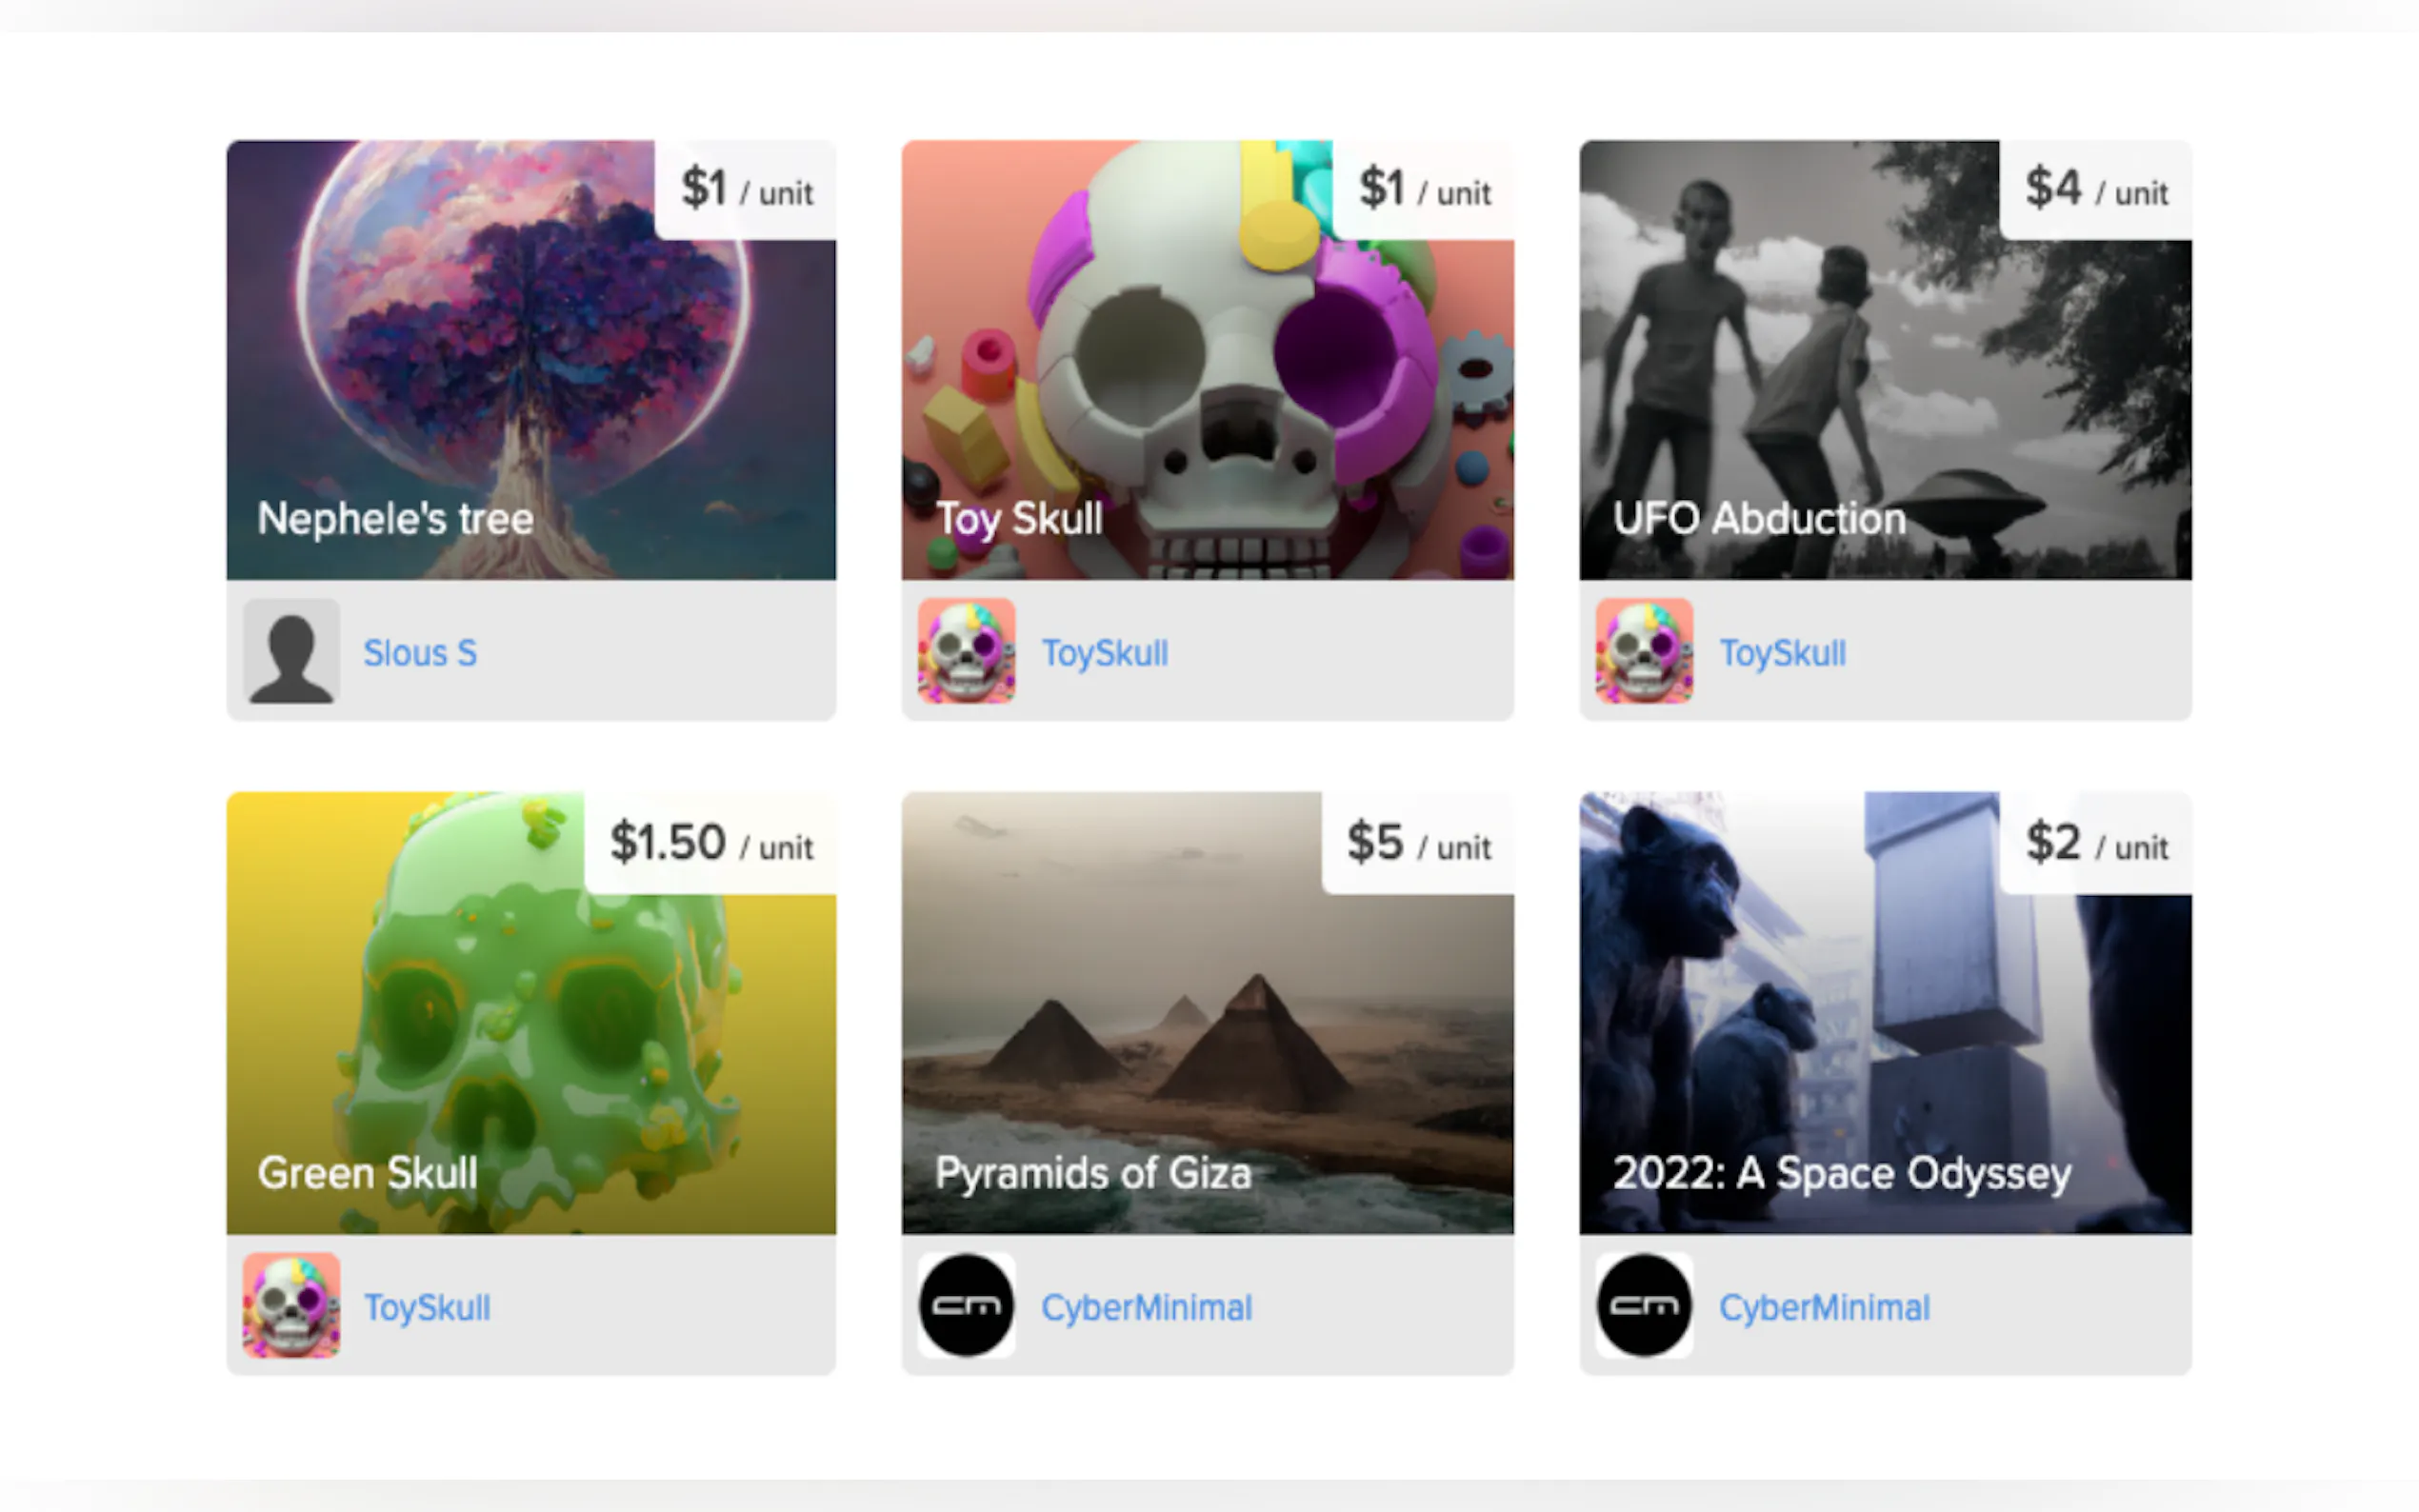Screen dimensions: 2419x1512
Task: Click CyberMinimal logo under 2022: A Space Odyssey
Action: click(x=1644, y=1305)
